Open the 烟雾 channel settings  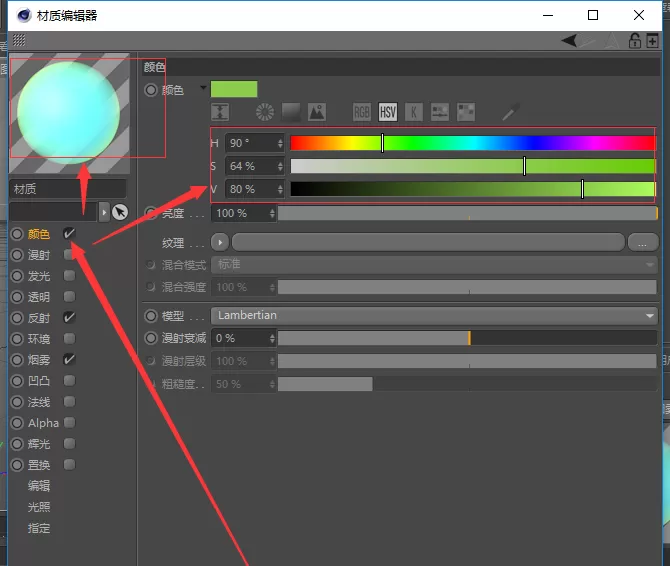39,360
